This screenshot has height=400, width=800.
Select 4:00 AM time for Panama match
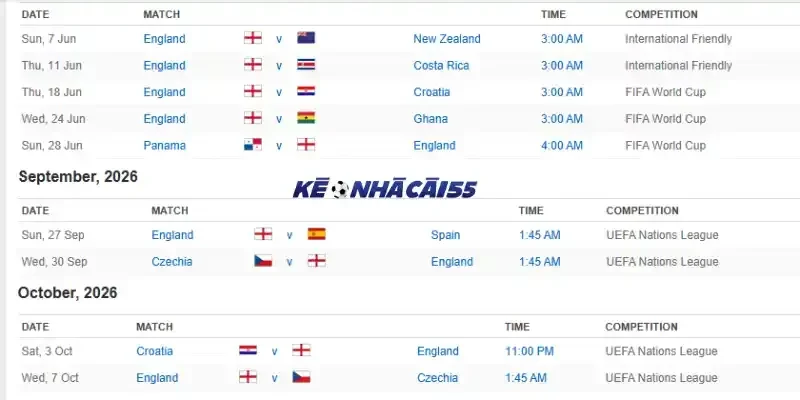[x=562, y=145]
